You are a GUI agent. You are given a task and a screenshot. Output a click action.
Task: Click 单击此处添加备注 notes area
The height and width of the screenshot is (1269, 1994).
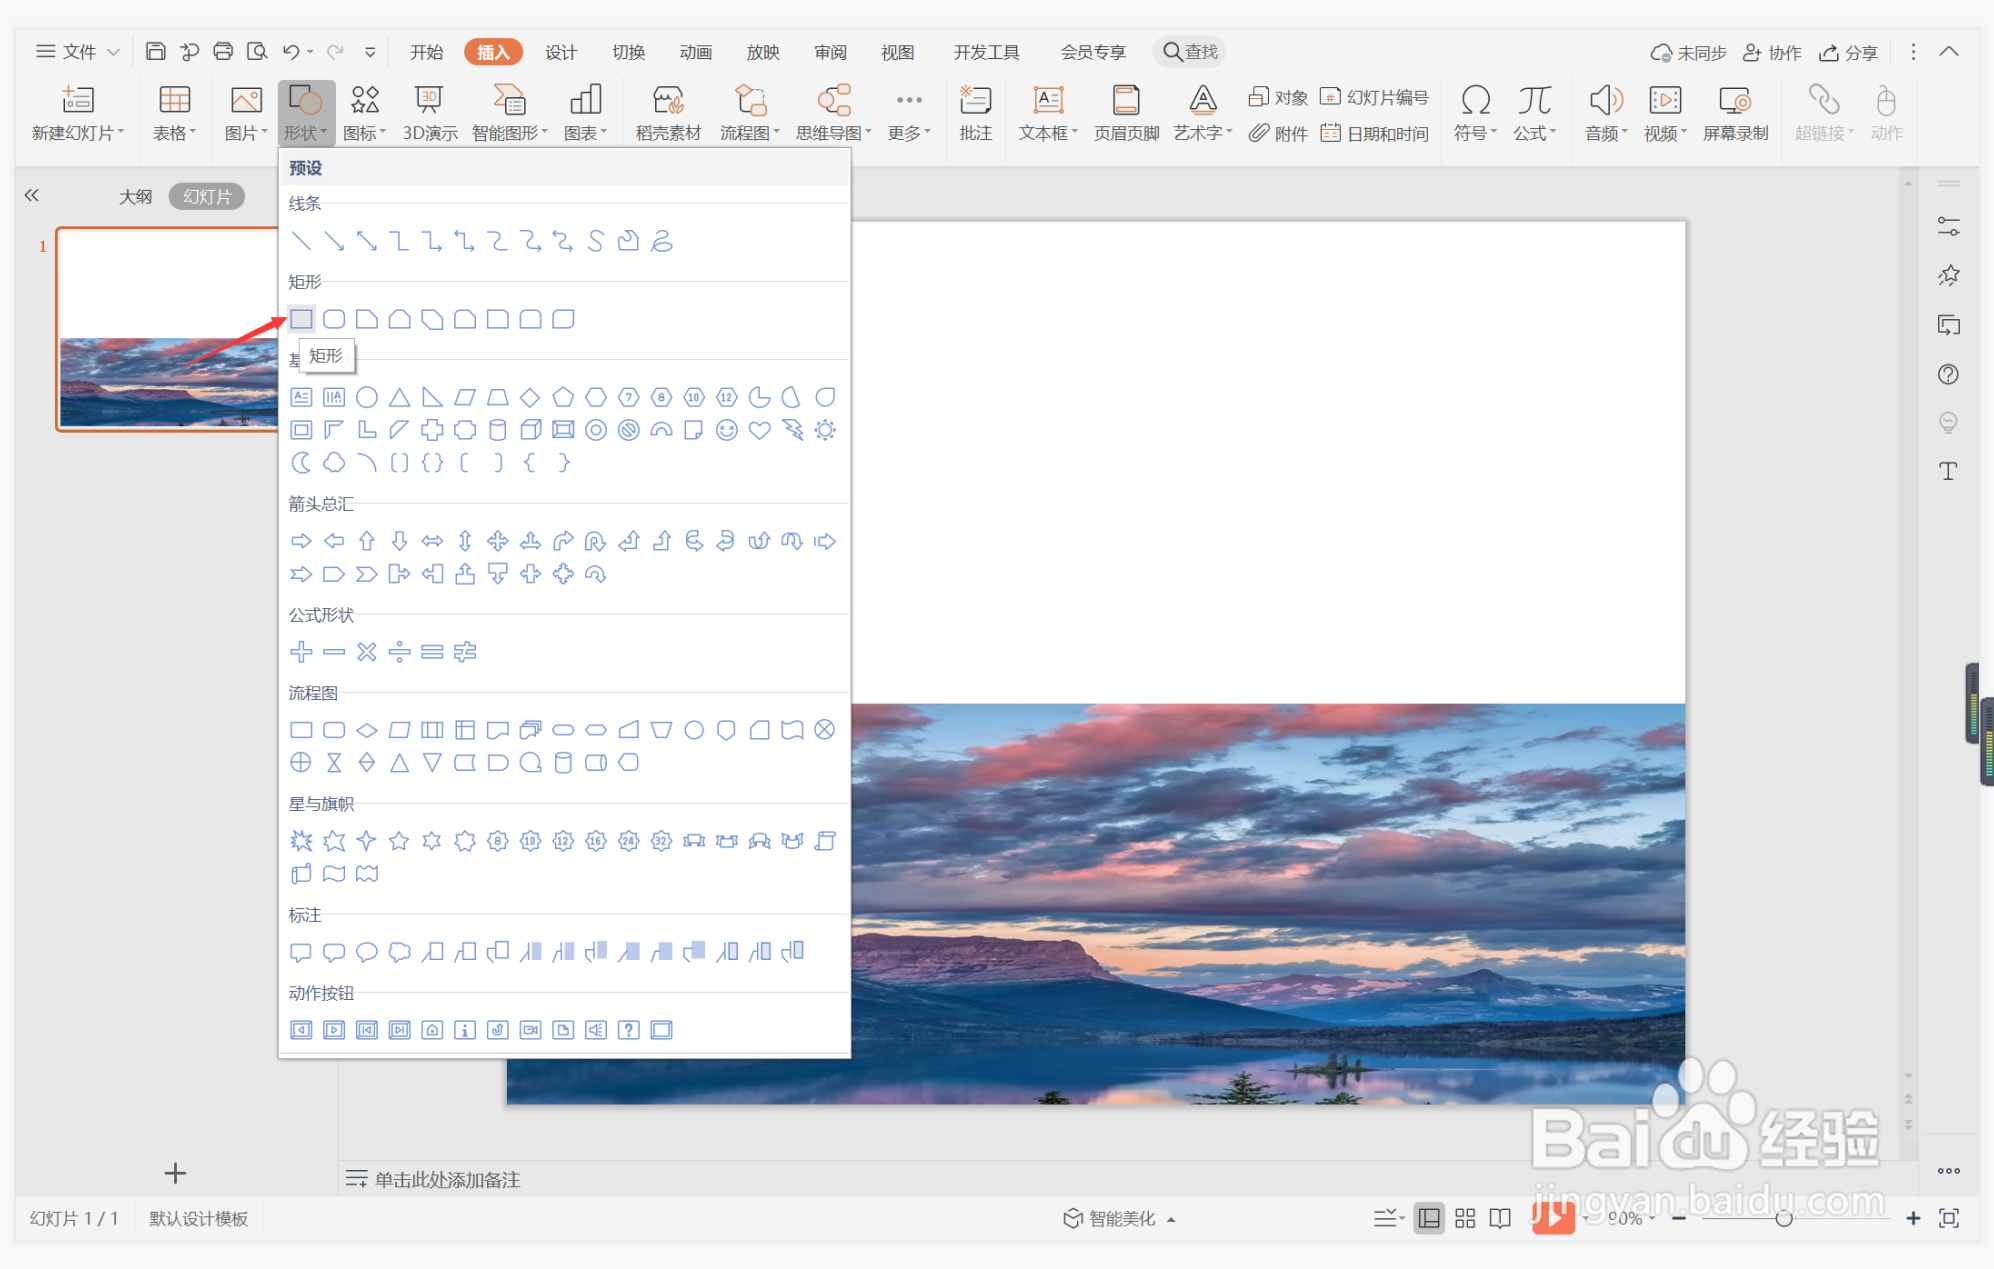point(447,1179)
